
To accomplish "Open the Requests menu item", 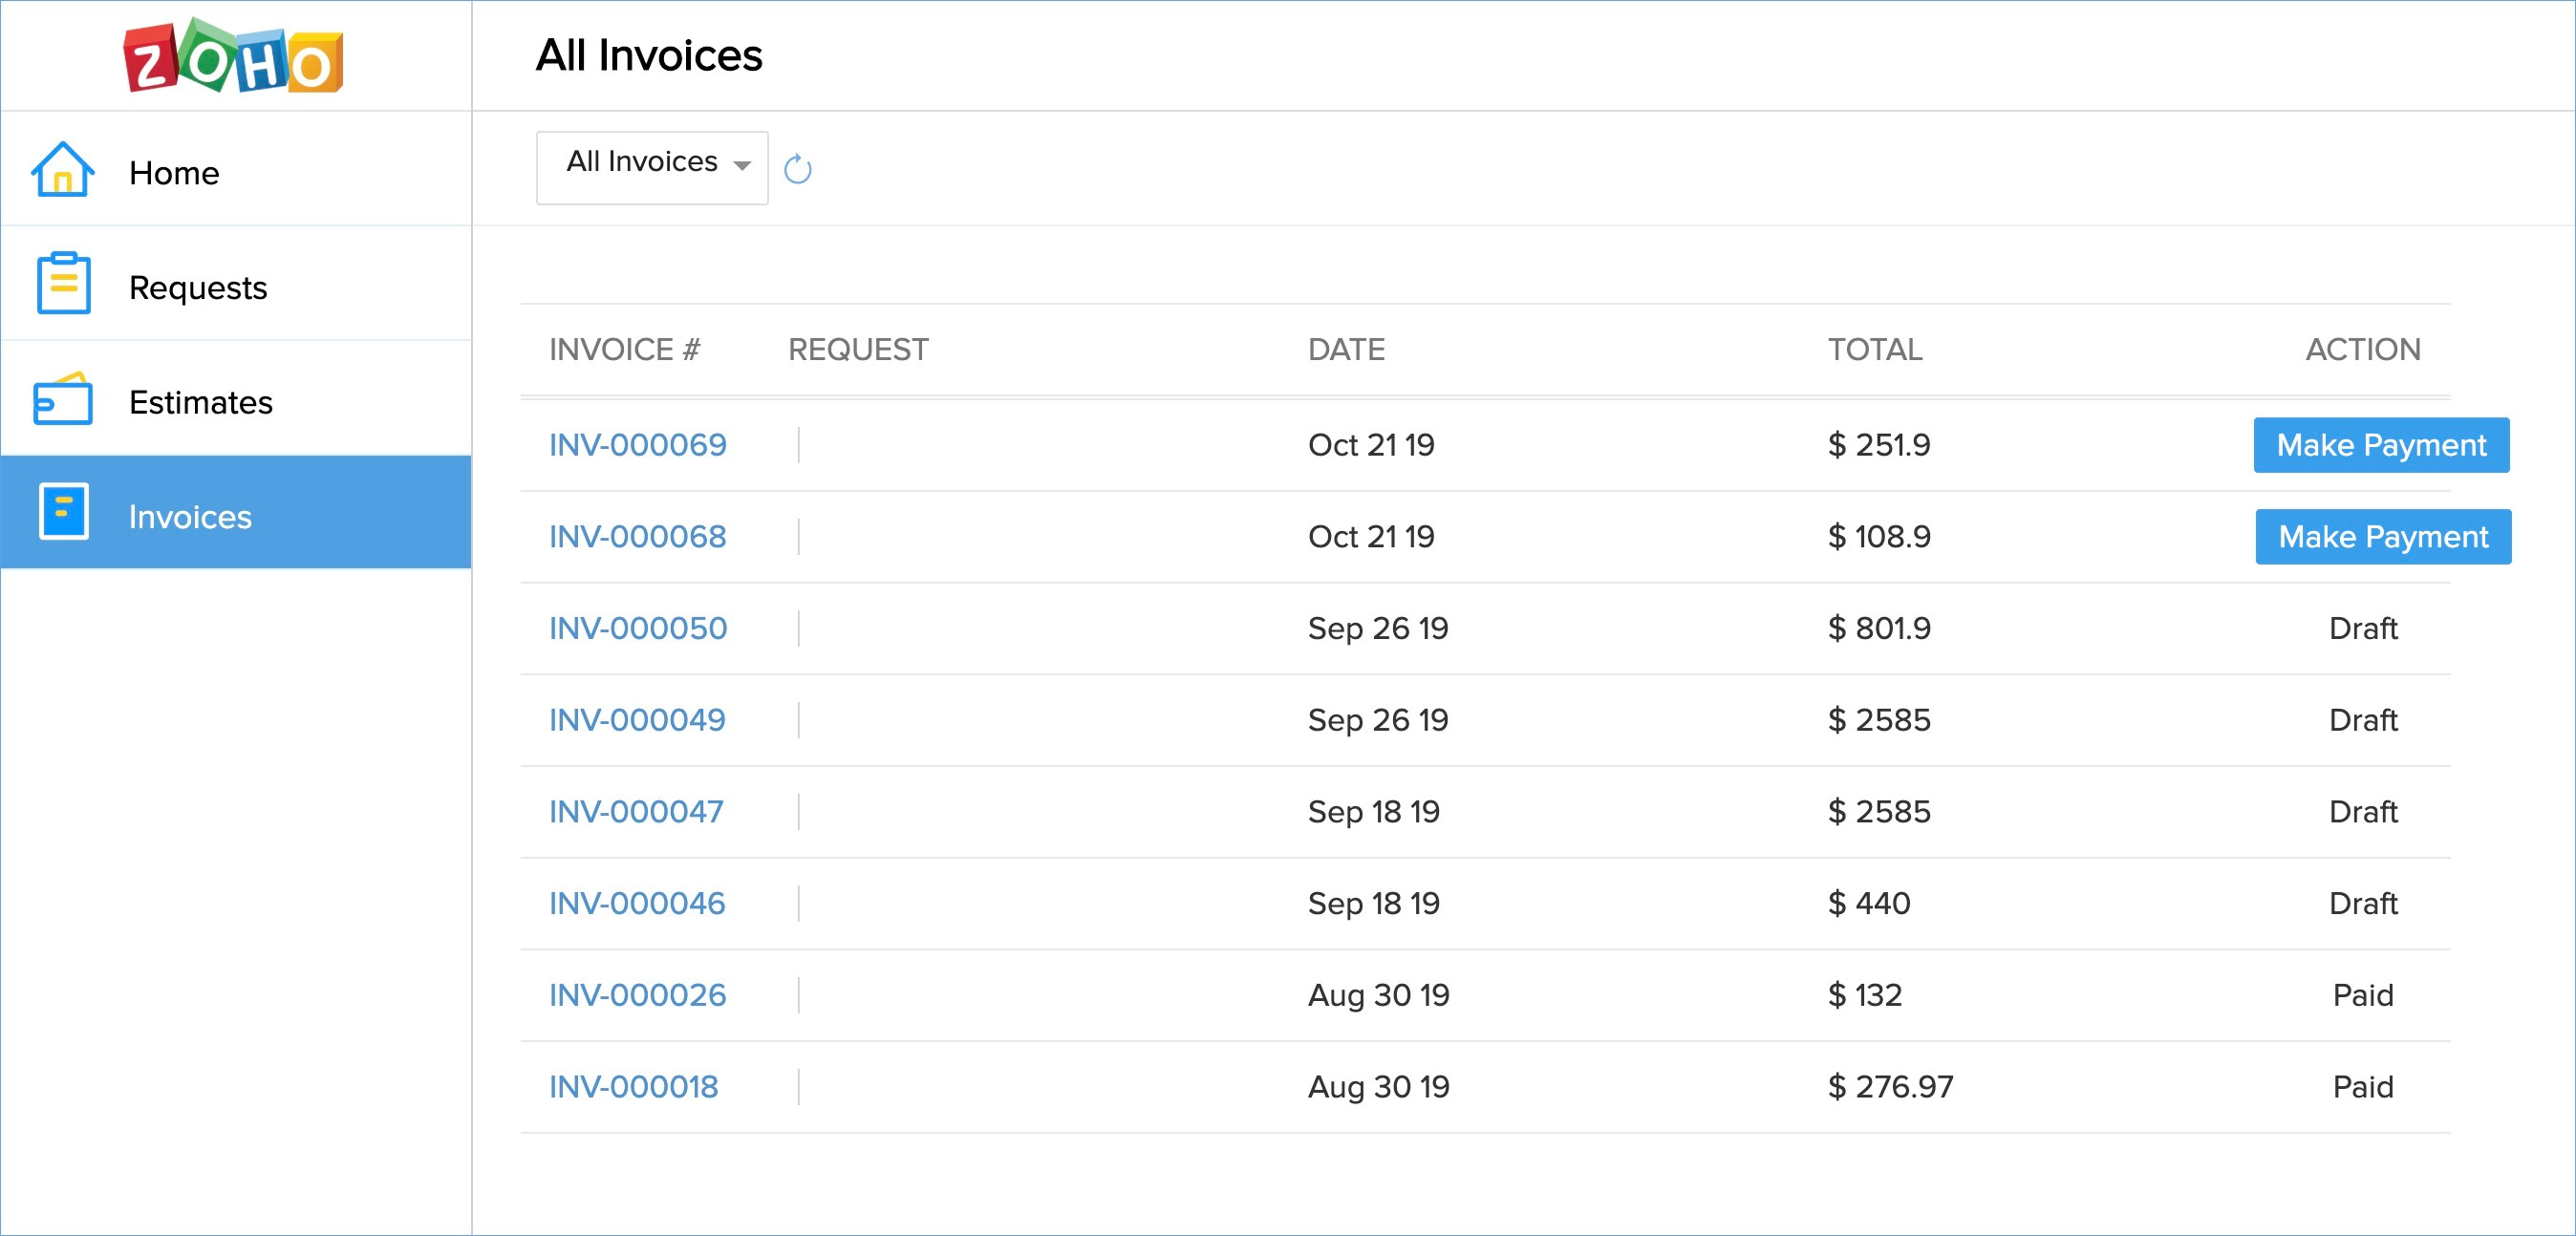I will point(198,288).
